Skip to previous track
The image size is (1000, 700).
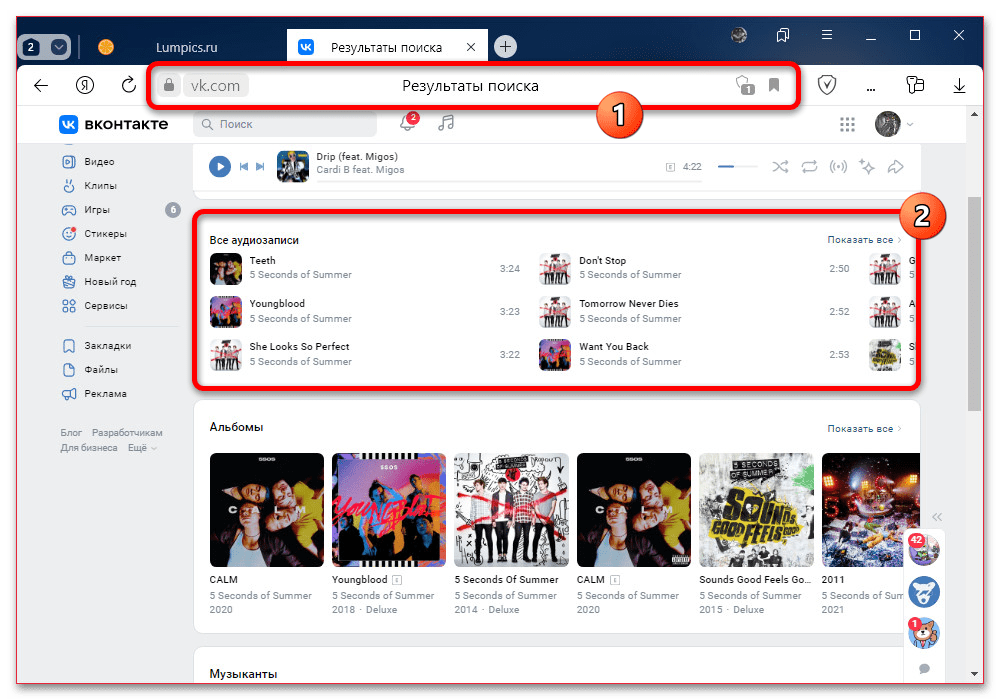click(243, 167)
